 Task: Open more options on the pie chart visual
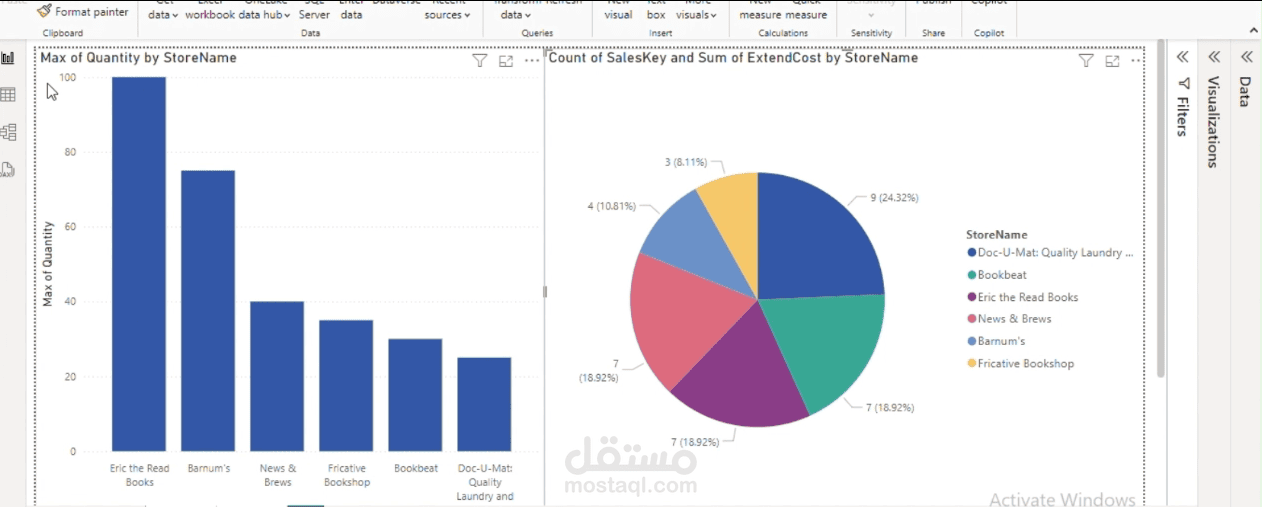pos(1136,61)
